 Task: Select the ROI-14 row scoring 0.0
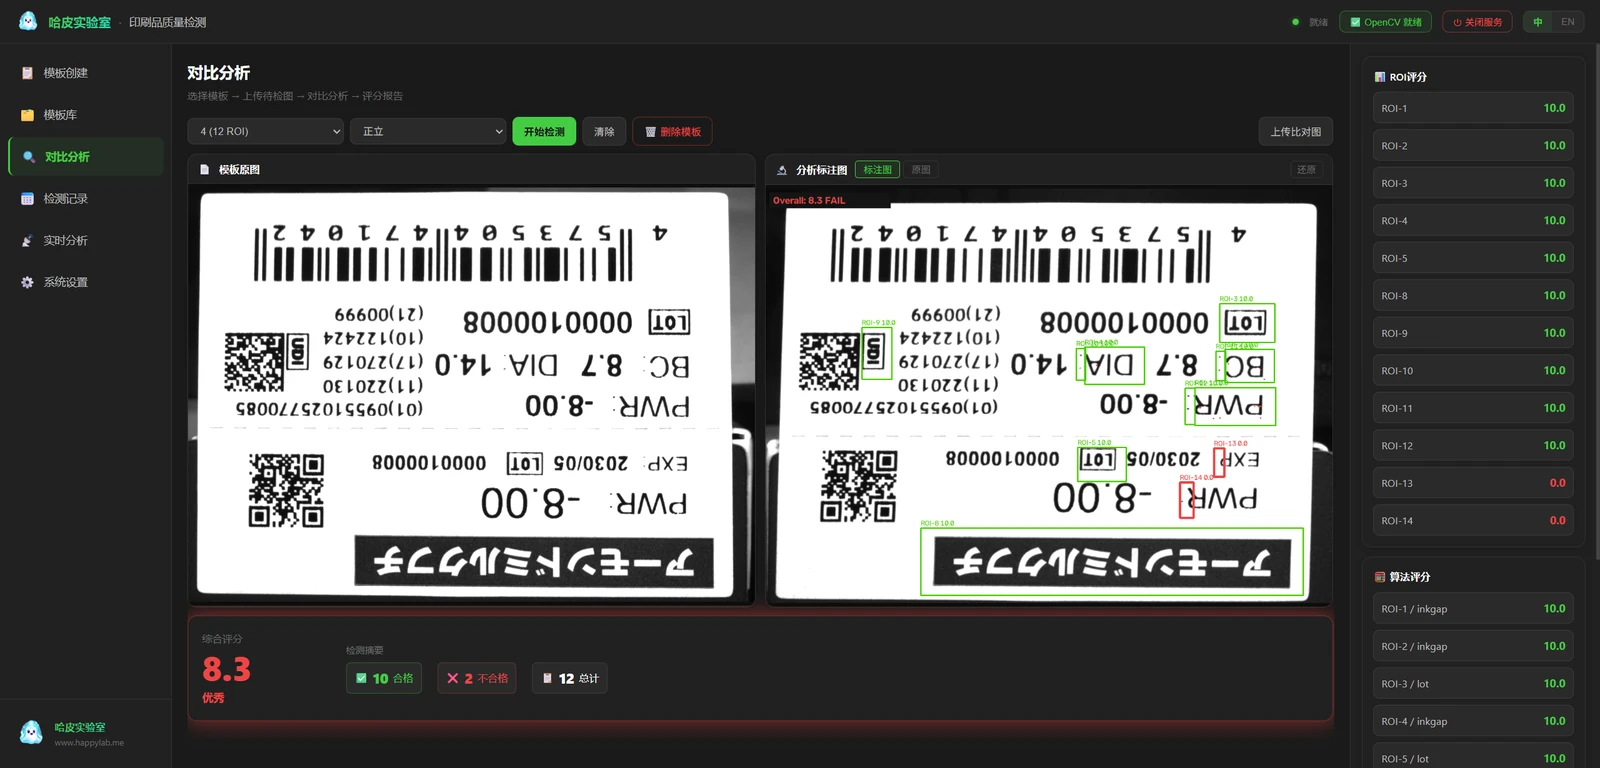(1473, 521)
